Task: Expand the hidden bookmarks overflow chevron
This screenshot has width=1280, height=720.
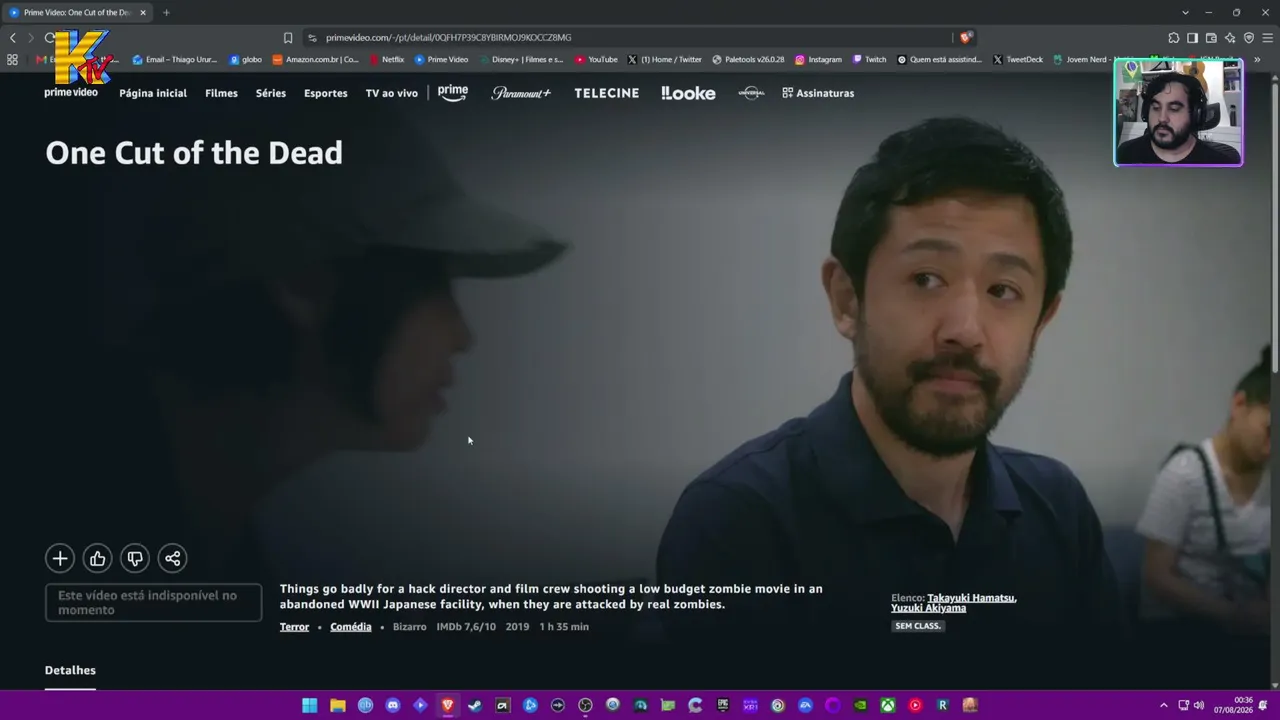Action: click(1257, 60)
